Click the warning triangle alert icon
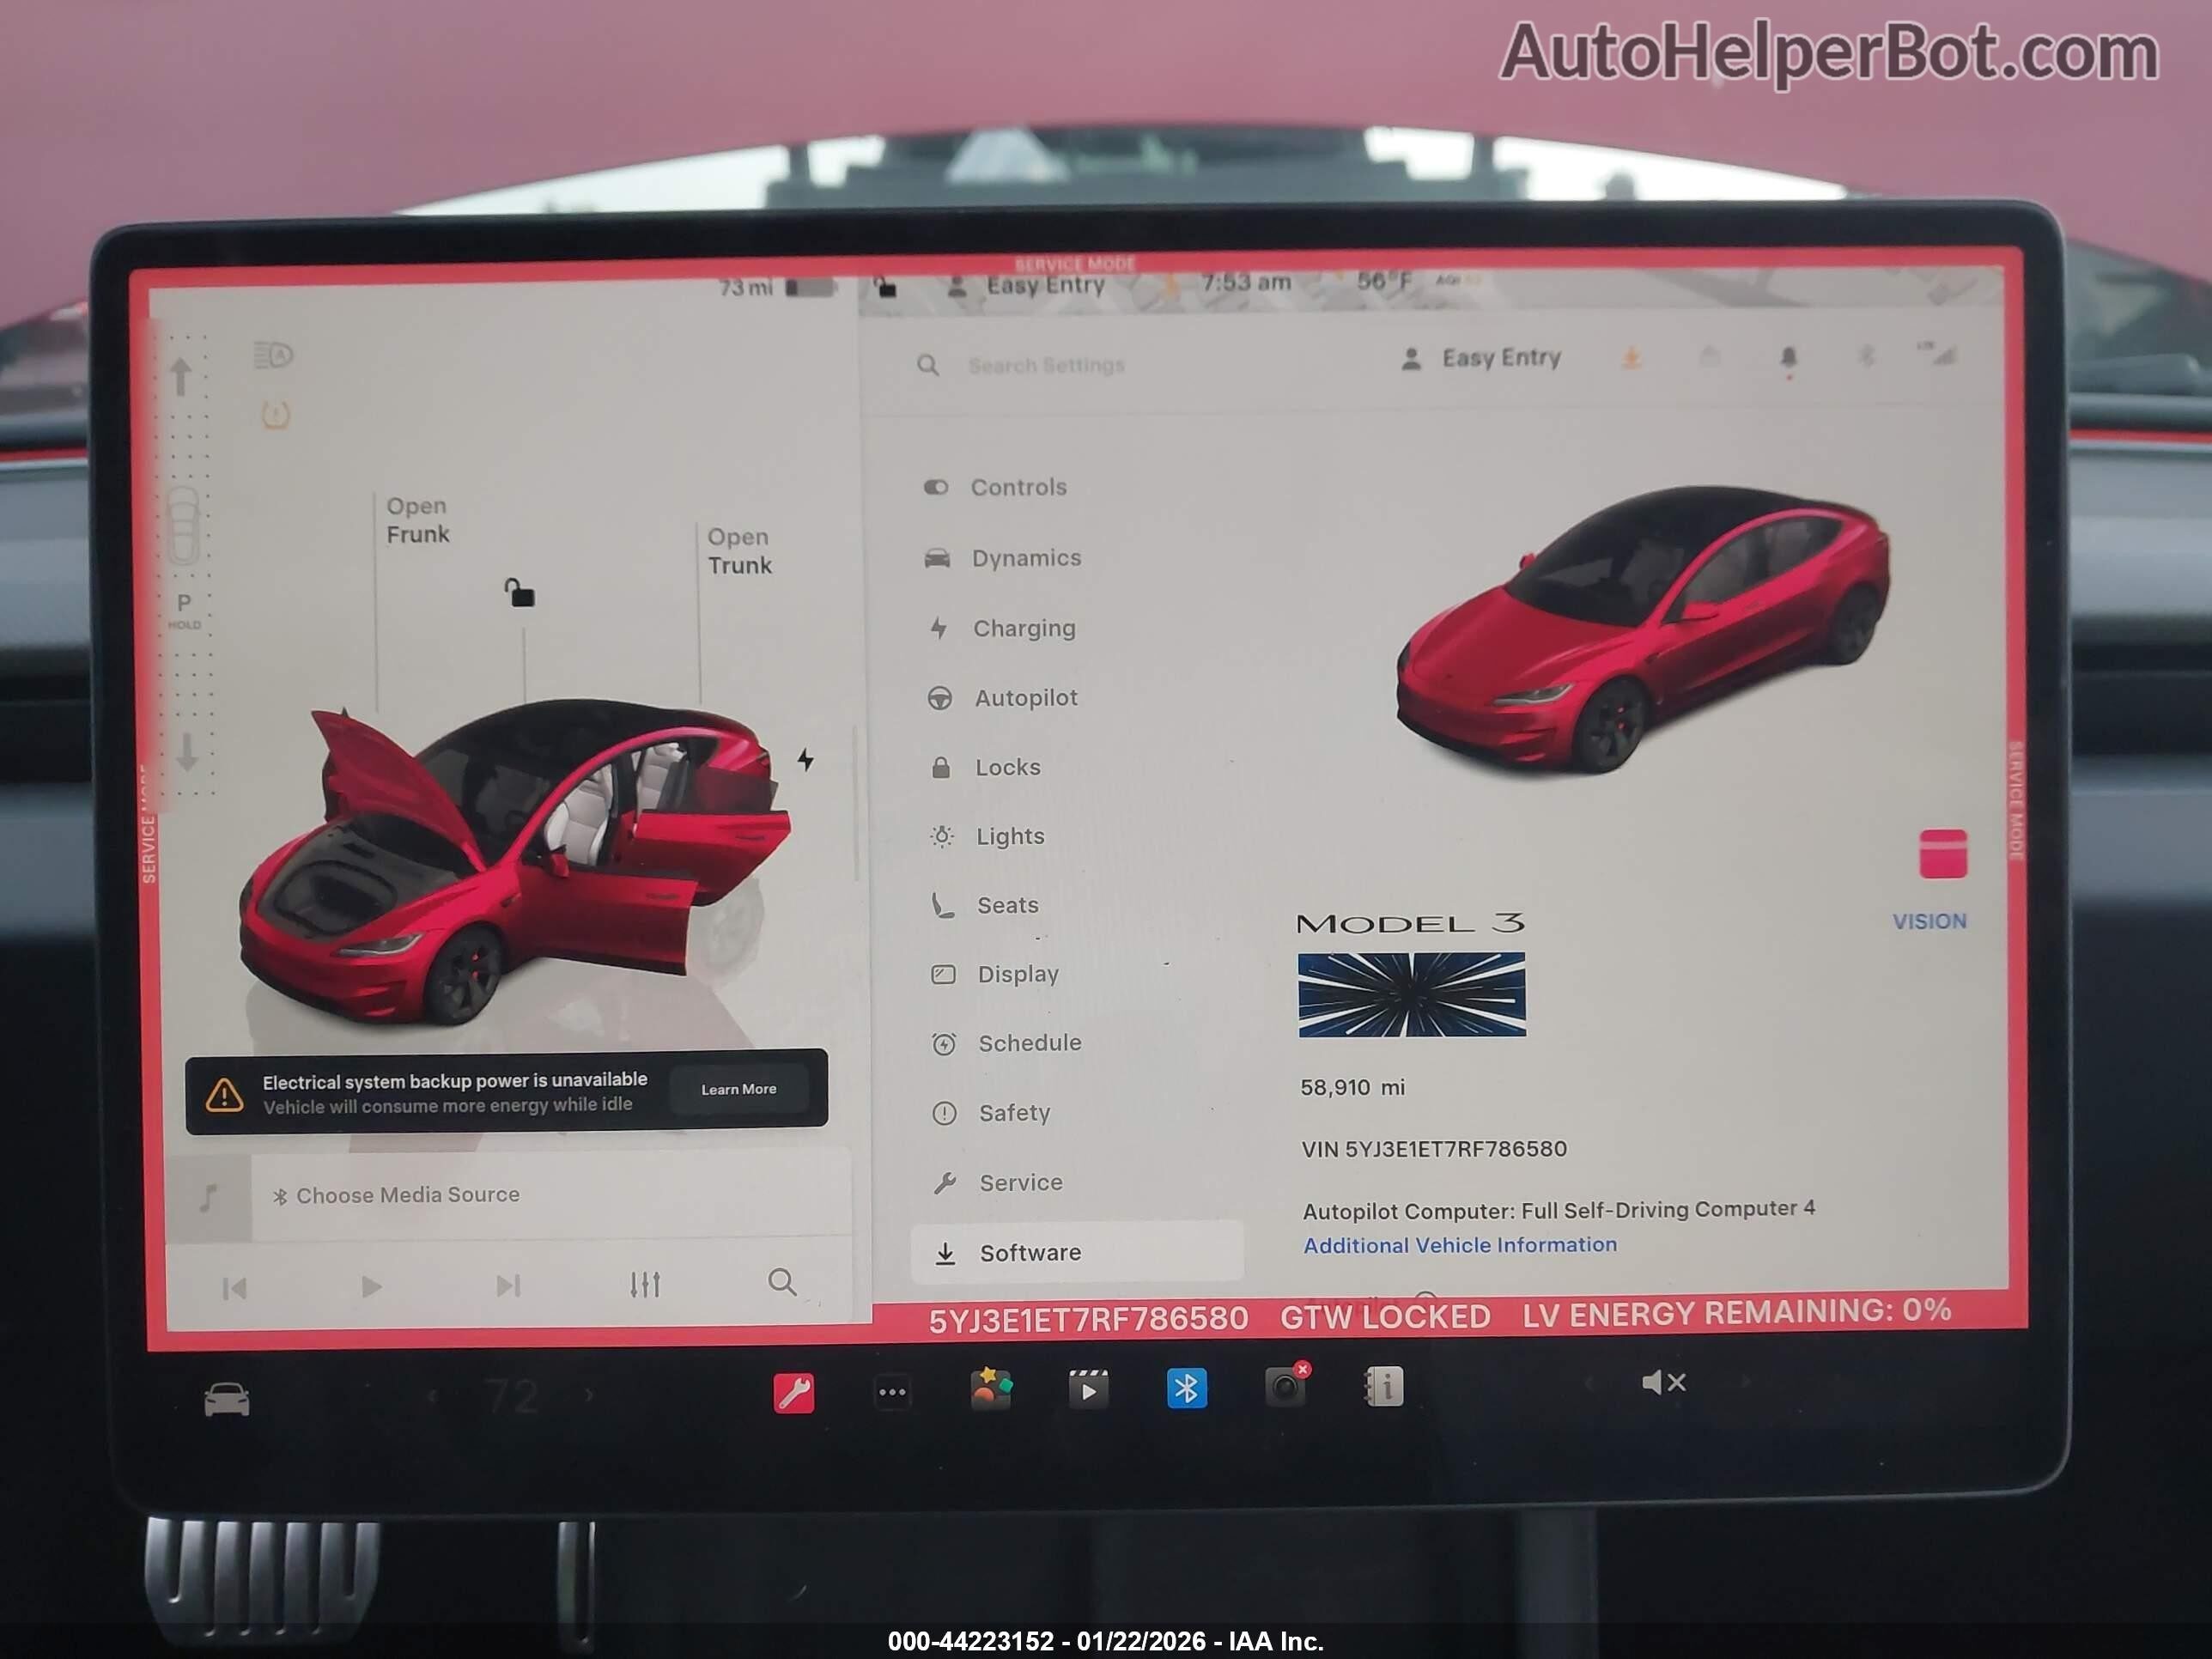Viewport: 2212px width, 1659px height. pos(224,1094)
